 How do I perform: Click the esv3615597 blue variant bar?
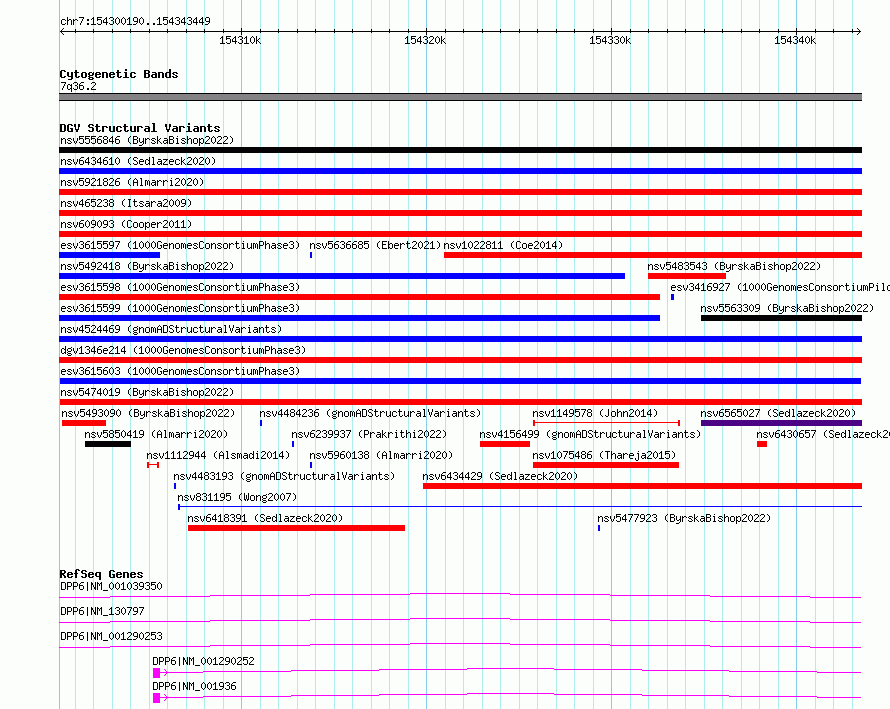(110, 255)
